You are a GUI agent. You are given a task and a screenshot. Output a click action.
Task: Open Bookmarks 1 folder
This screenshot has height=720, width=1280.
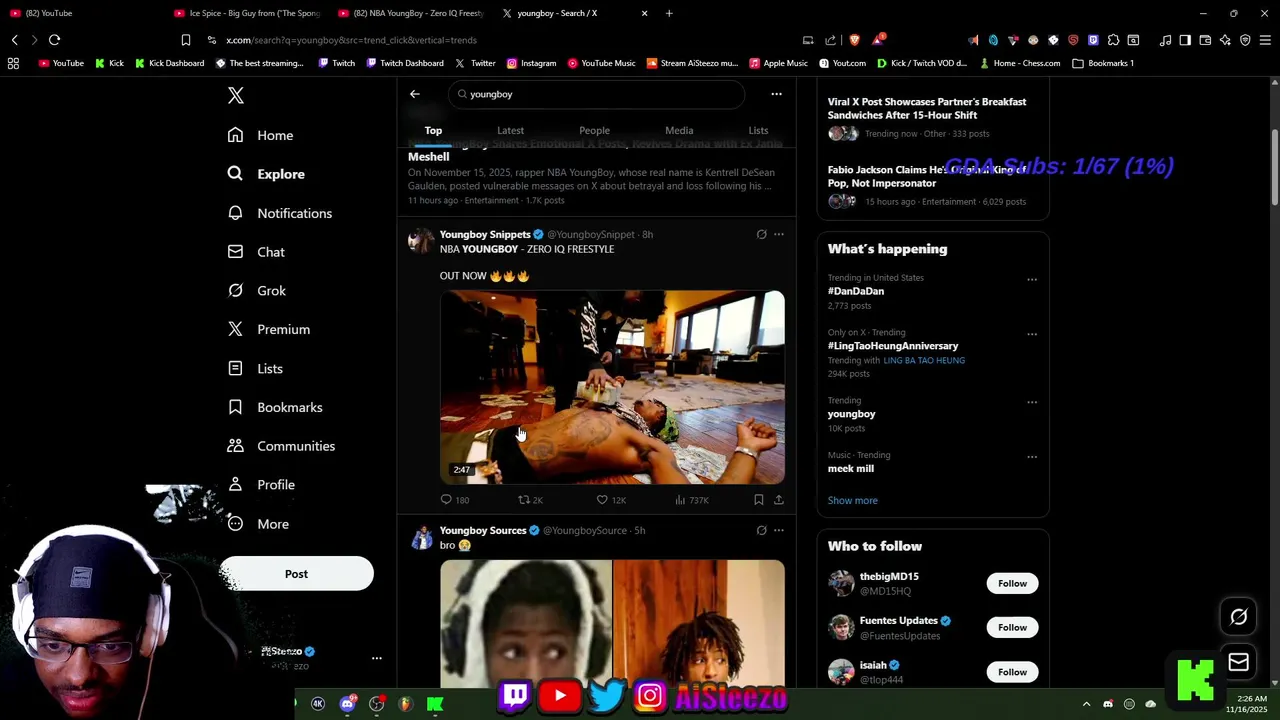(1103, 63)
